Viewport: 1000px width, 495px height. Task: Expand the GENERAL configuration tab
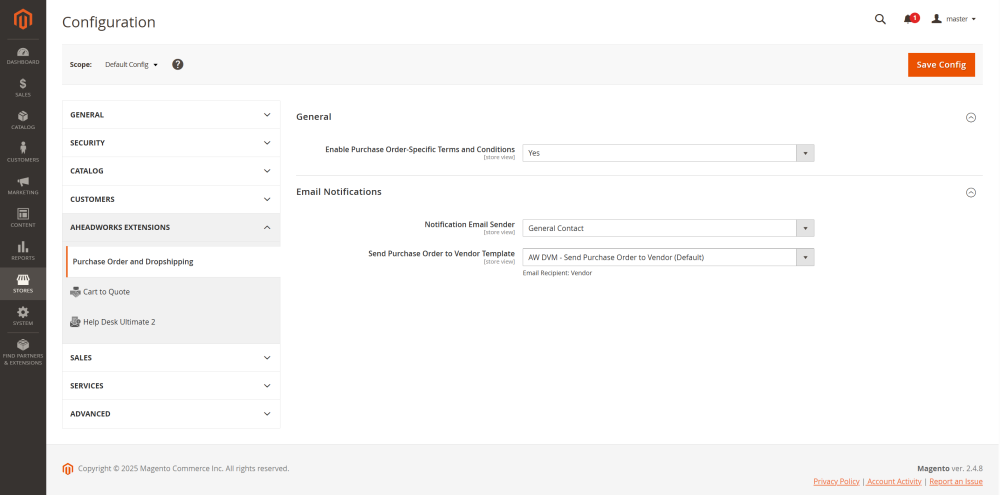pos(171,115)
